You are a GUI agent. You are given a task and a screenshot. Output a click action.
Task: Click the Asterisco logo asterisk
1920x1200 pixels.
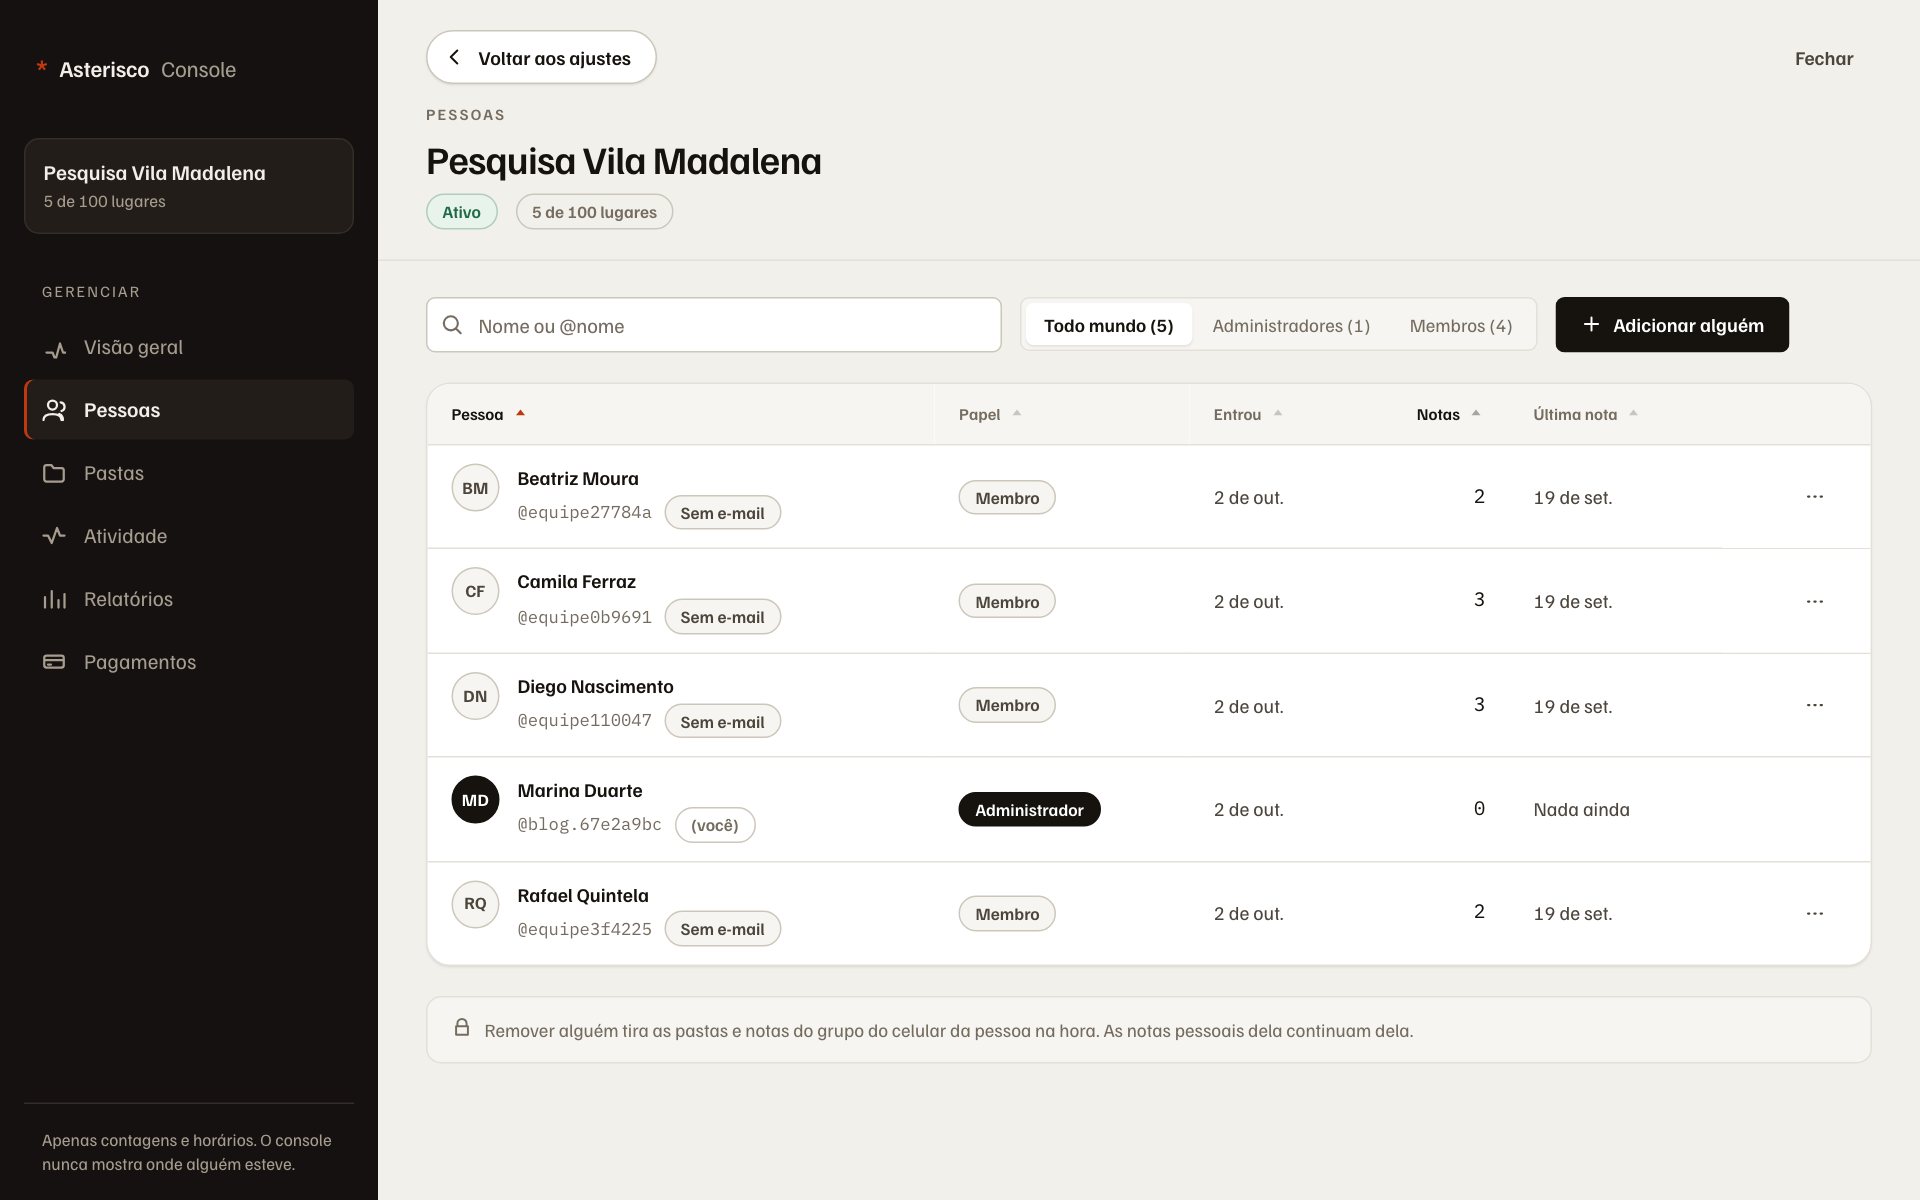click(x=42, y=68)
